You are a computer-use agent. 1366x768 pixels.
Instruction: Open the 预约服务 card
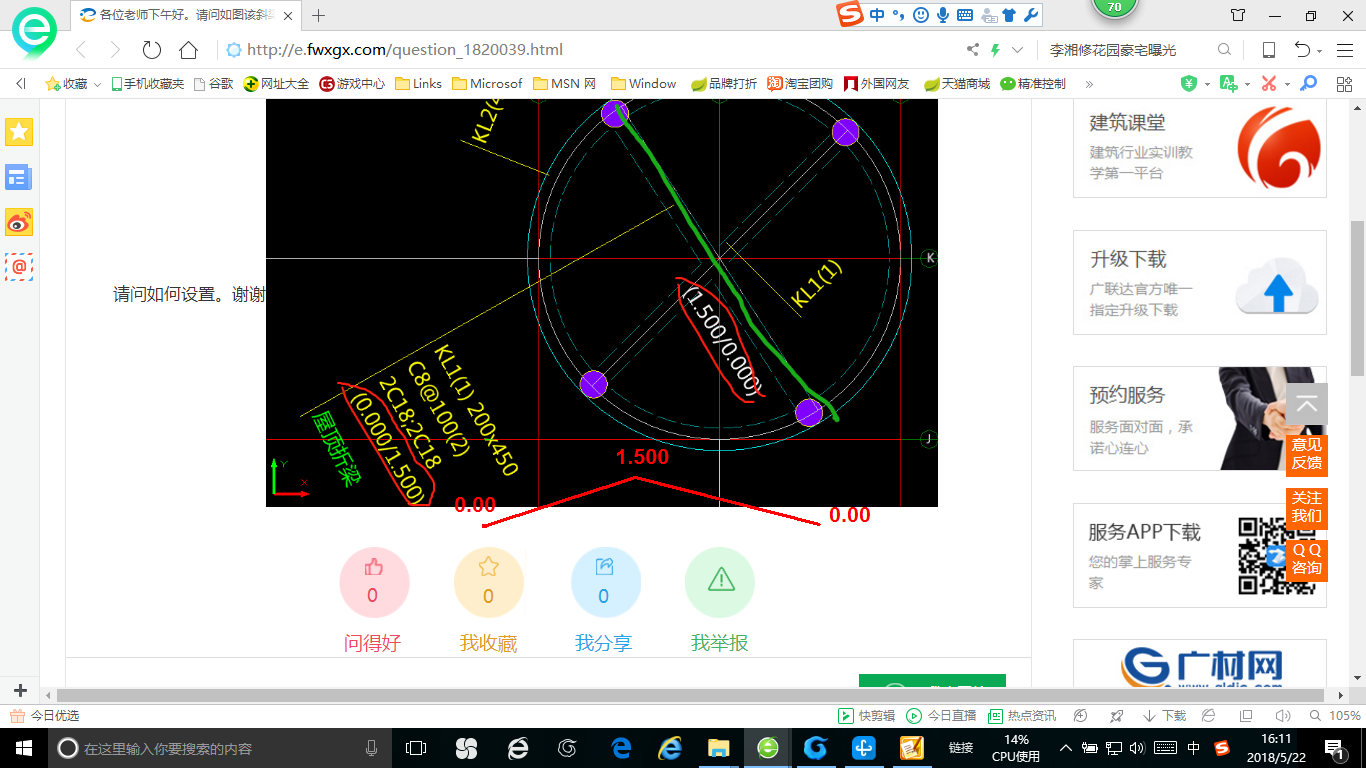pos(1200,418)
